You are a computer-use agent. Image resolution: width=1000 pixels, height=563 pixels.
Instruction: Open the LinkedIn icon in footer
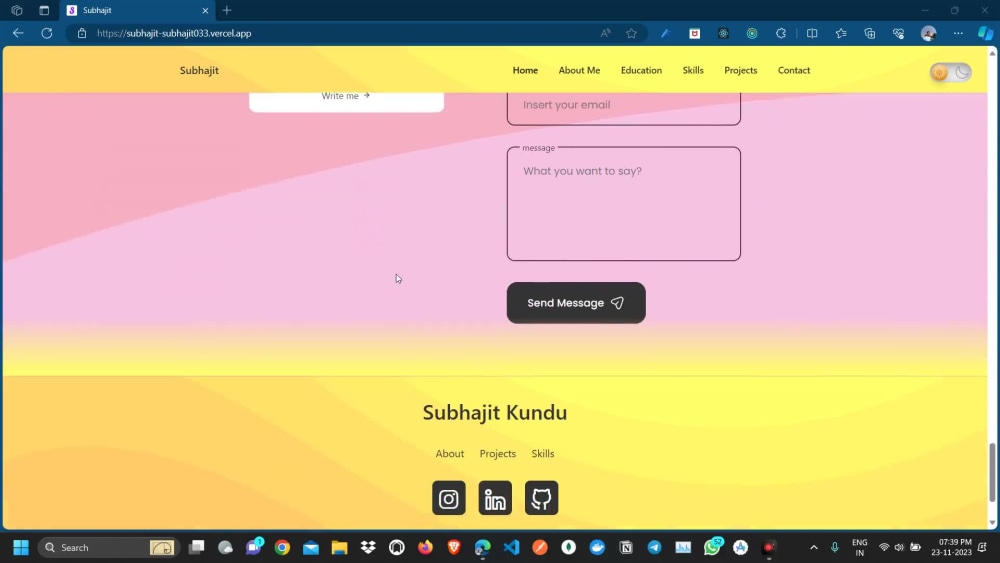click(495, 498)
